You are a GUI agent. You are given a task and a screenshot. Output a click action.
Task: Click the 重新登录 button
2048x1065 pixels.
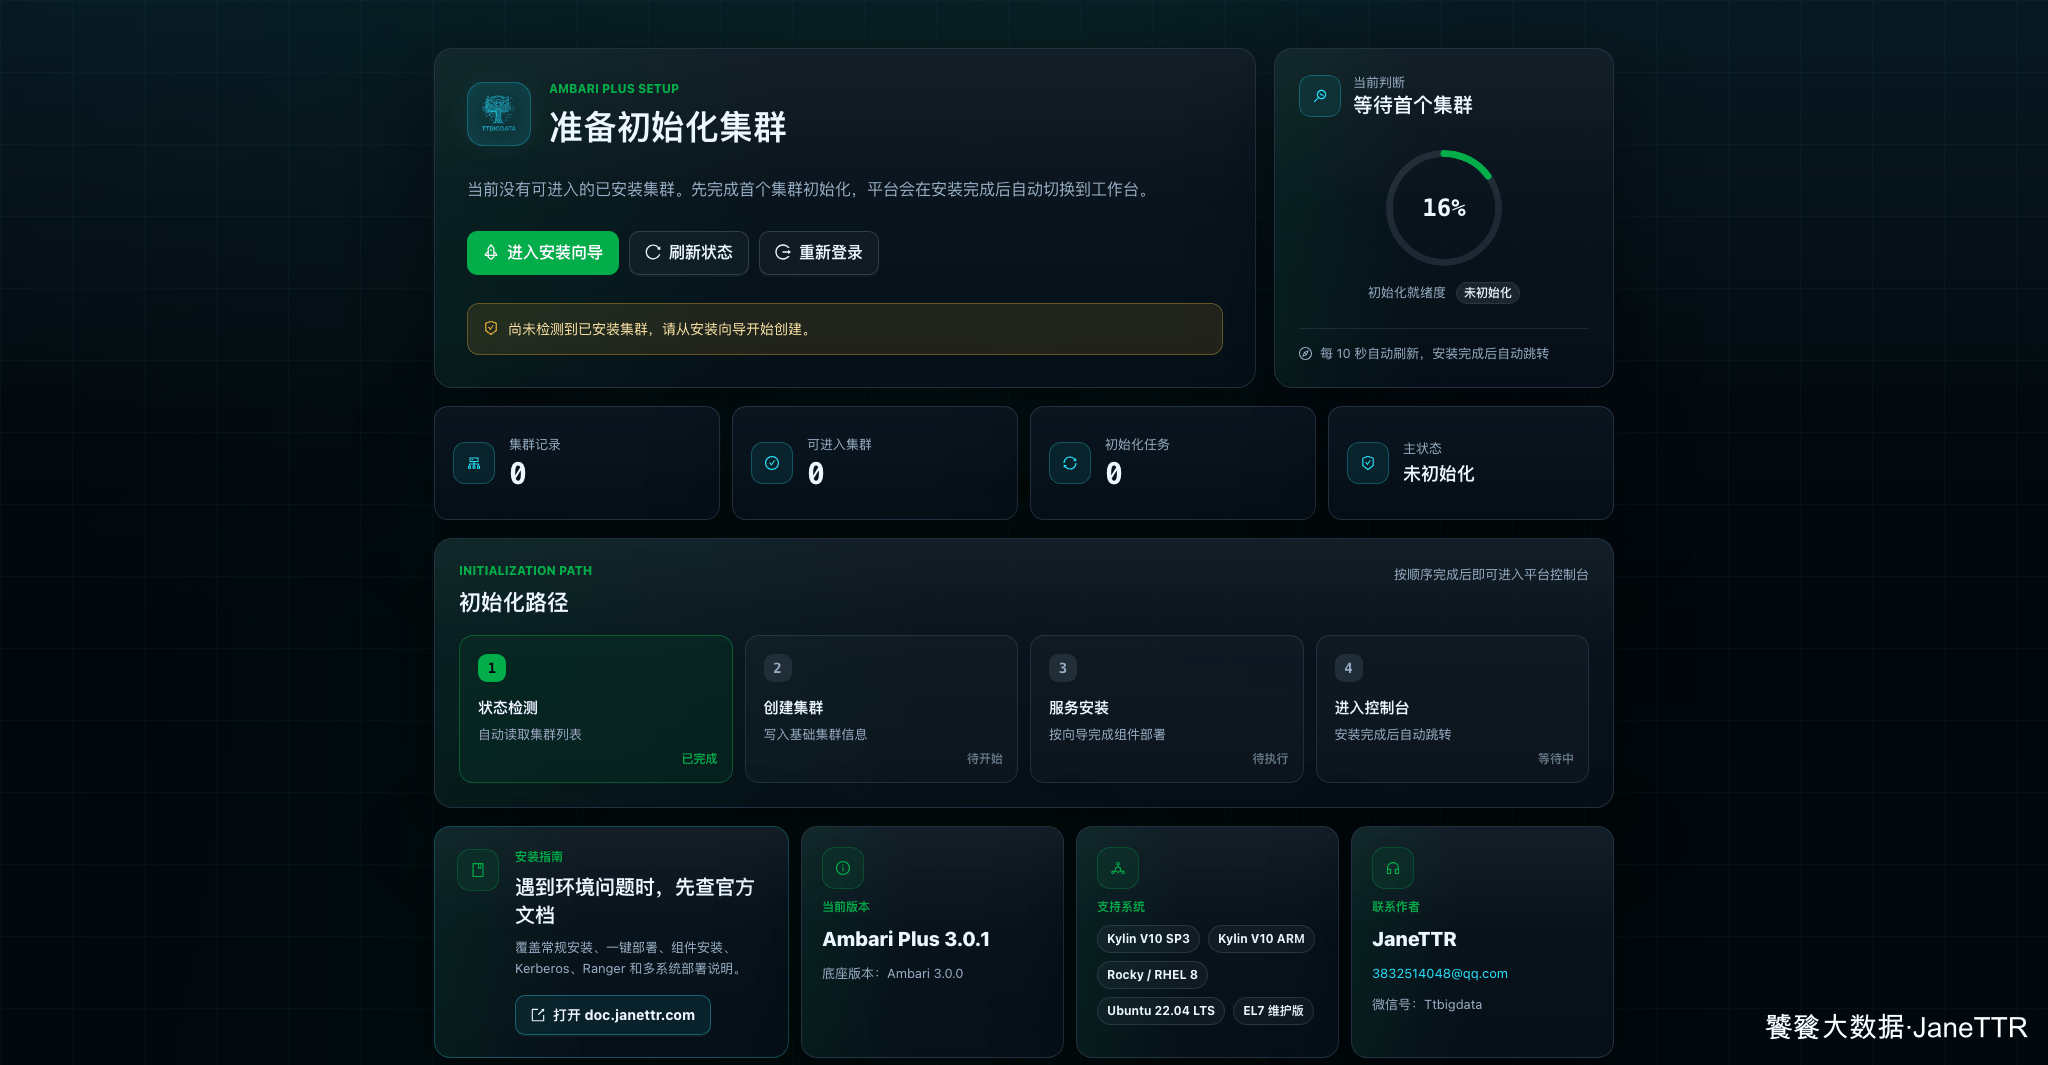(x=819, y=253)
